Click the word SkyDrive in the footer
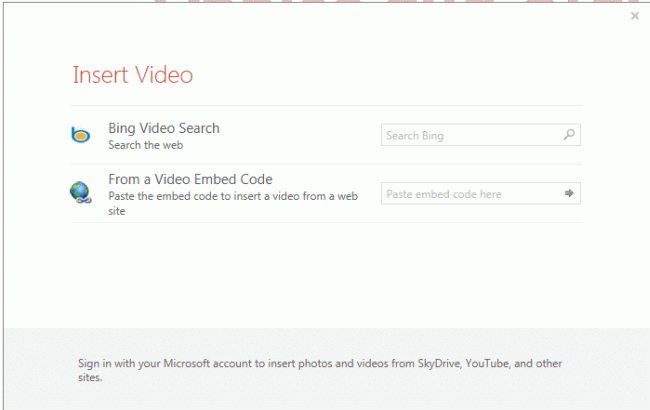The image size is (650, 410). pos(426,362)
